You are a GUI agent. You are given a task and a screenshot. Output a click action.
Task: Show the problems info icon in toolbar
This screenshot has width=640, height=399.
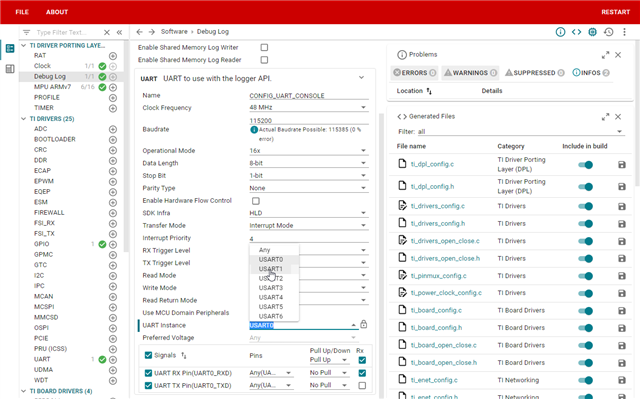point(560,32)
